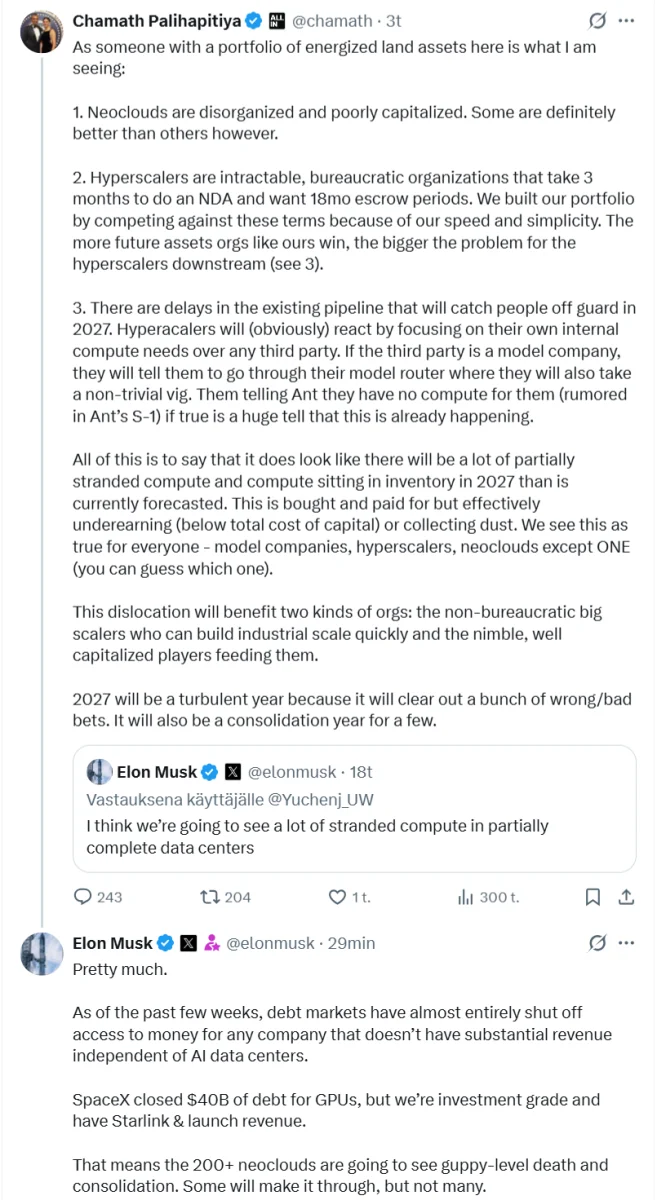The height and width of the screenshot is (1200, 657).
Task: Share Chamath's post via share icon
Action: (x=627, y=897)
